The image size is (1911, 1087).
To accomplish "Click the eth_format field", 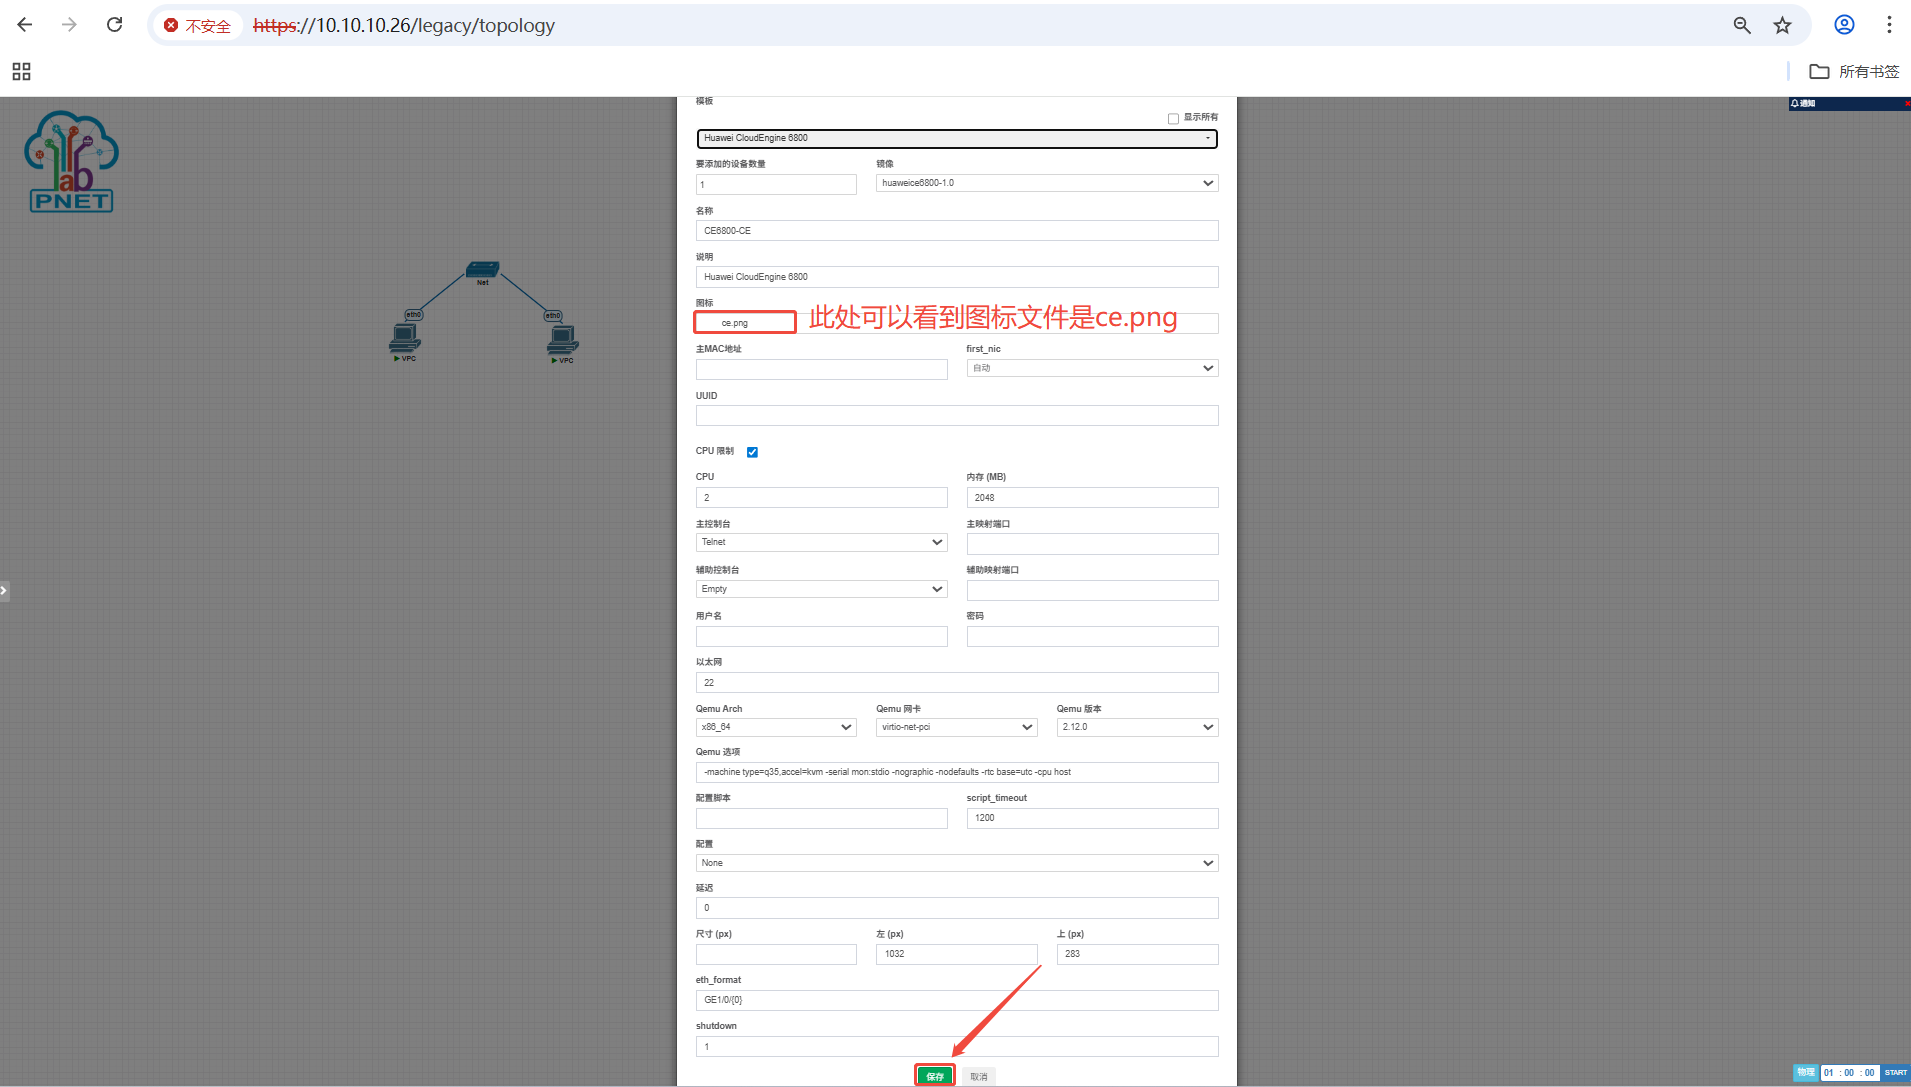I will (957, 1001).
